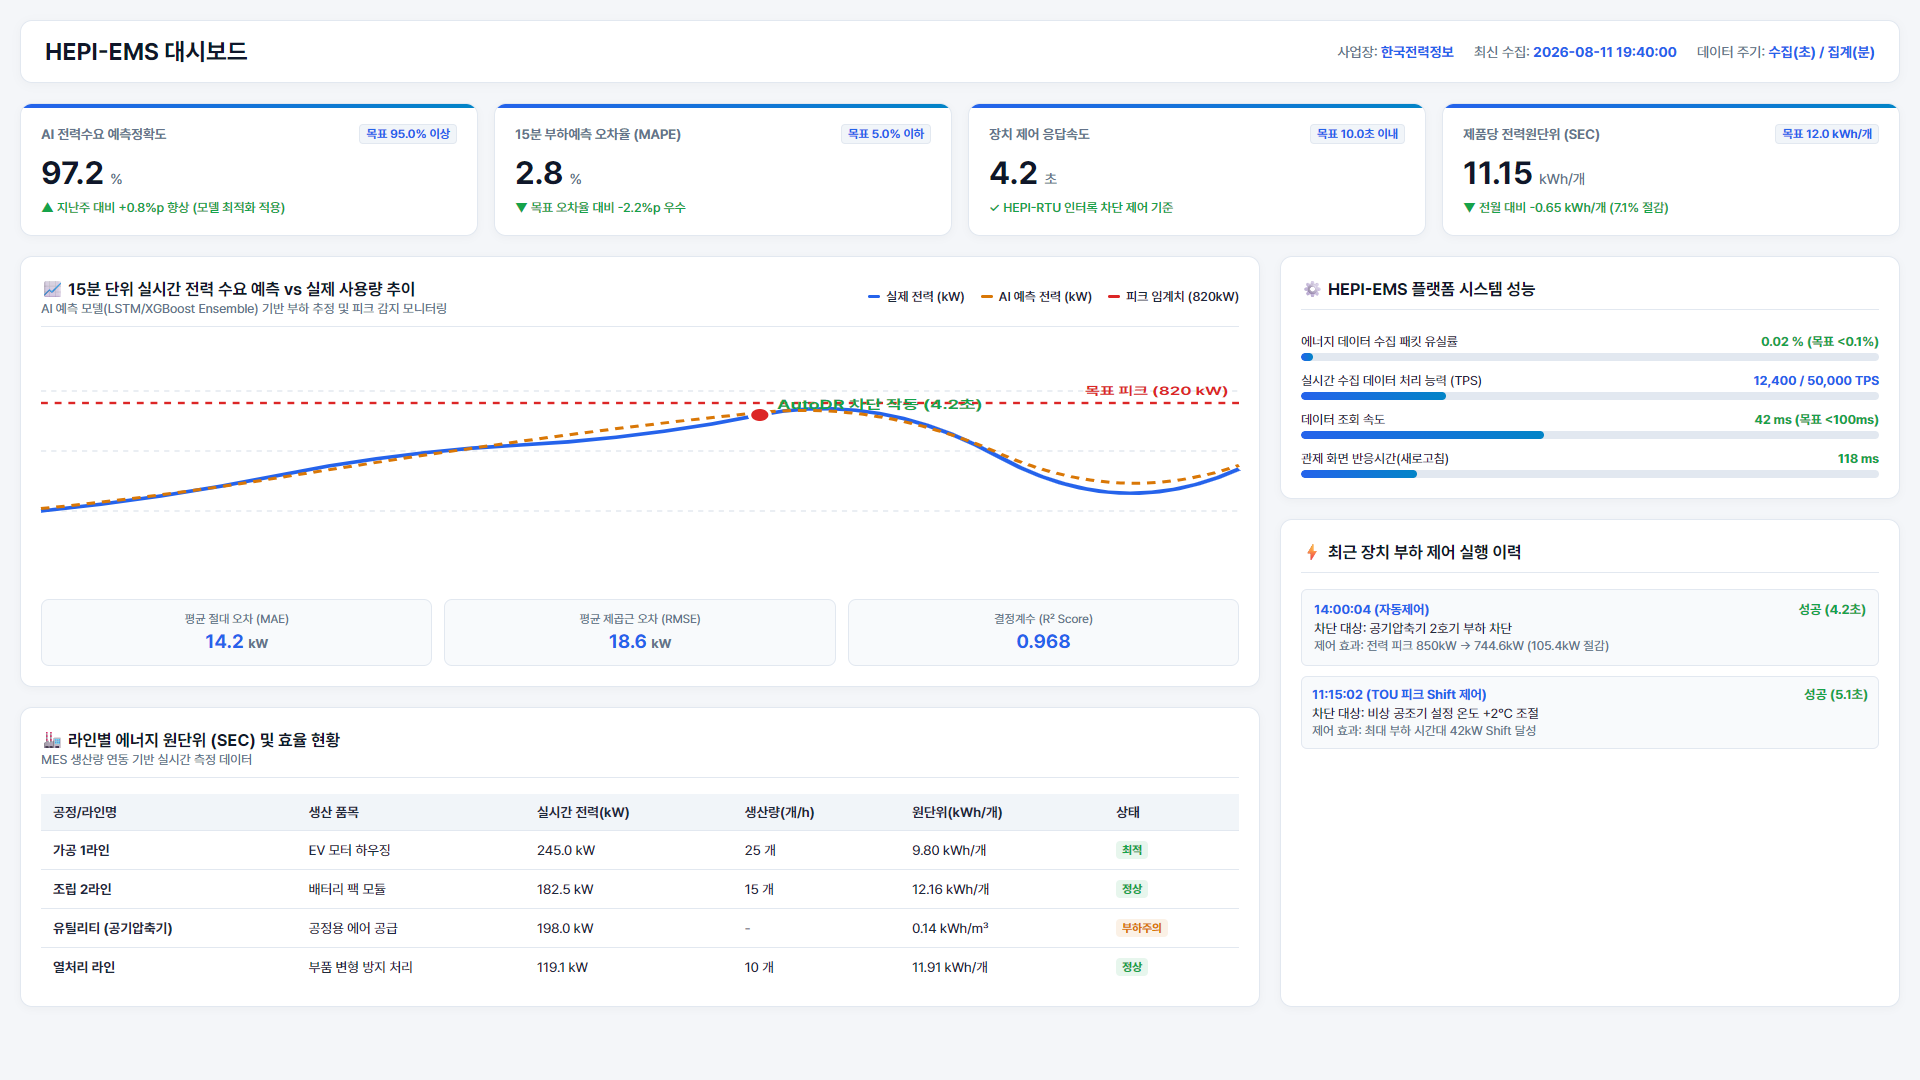The image size is (1920, 1080).
Task: Sort by the 공정/라인명 column header
Action: (85, 813)
